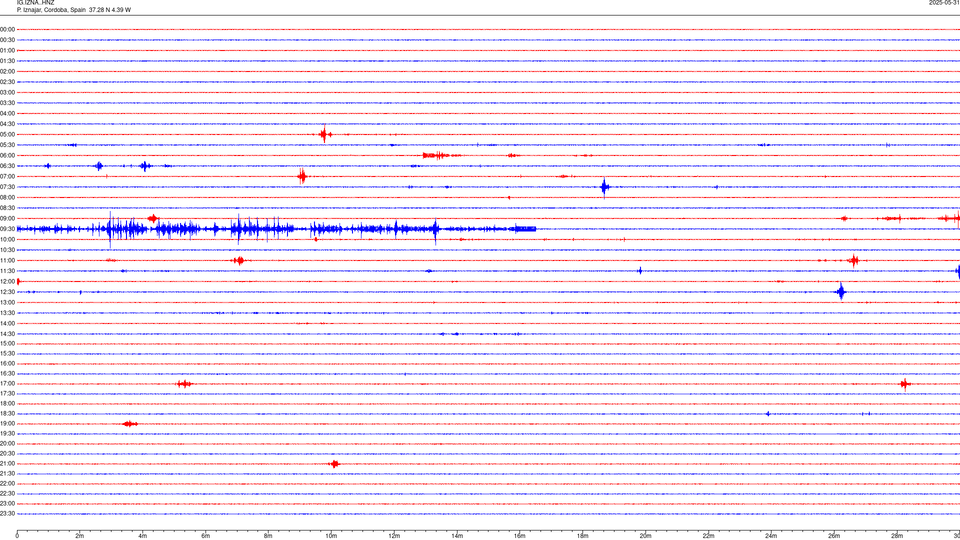Select the 13:00 trace time label
The image size is (960, 540).
tap(7, 302)
